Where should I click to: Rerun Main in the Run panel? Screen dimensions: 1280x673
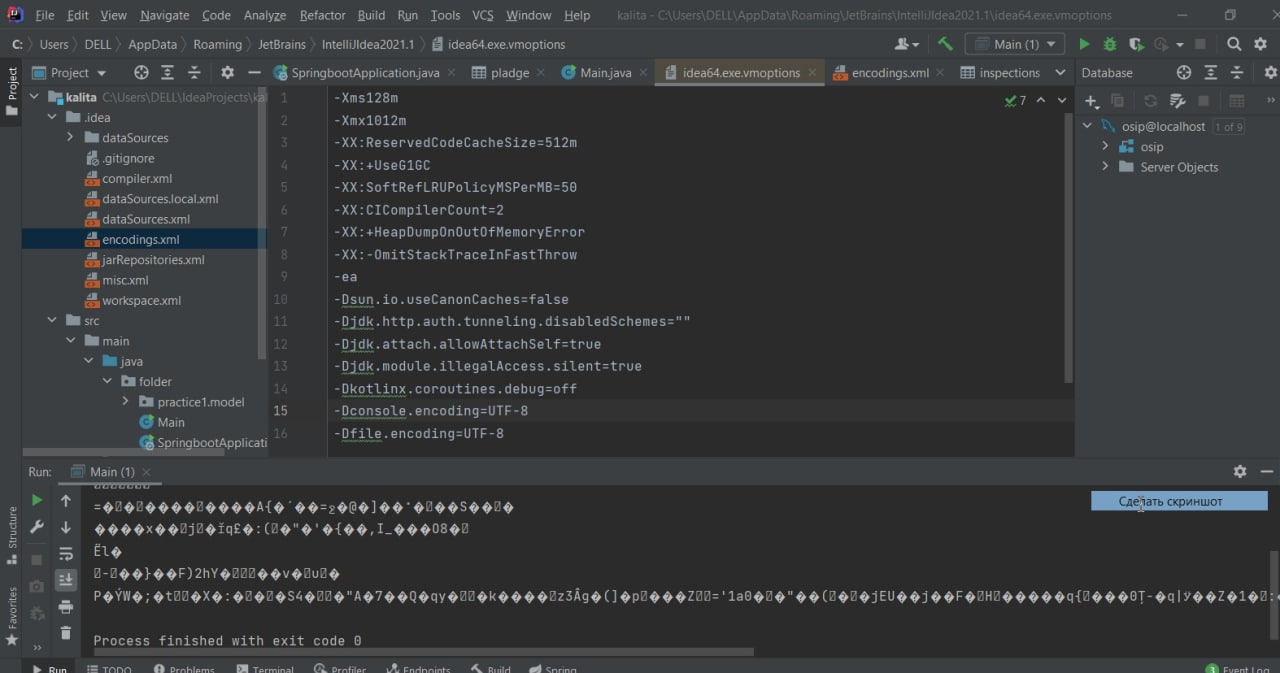pos(37,500)
